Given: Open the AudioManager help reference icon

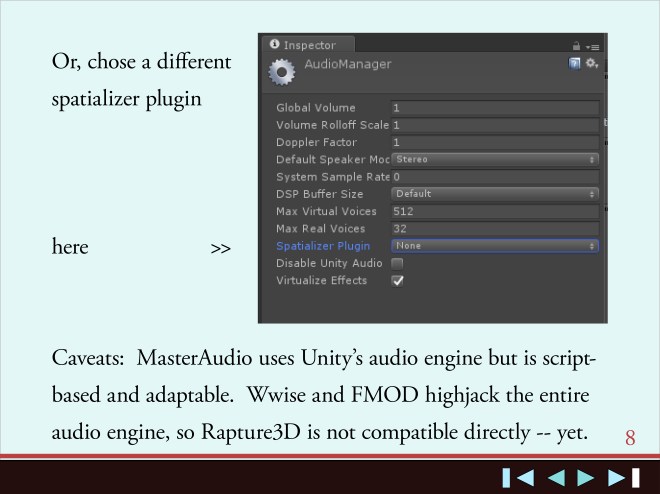Looking at the screenshot, I should (x=575, y=64).
